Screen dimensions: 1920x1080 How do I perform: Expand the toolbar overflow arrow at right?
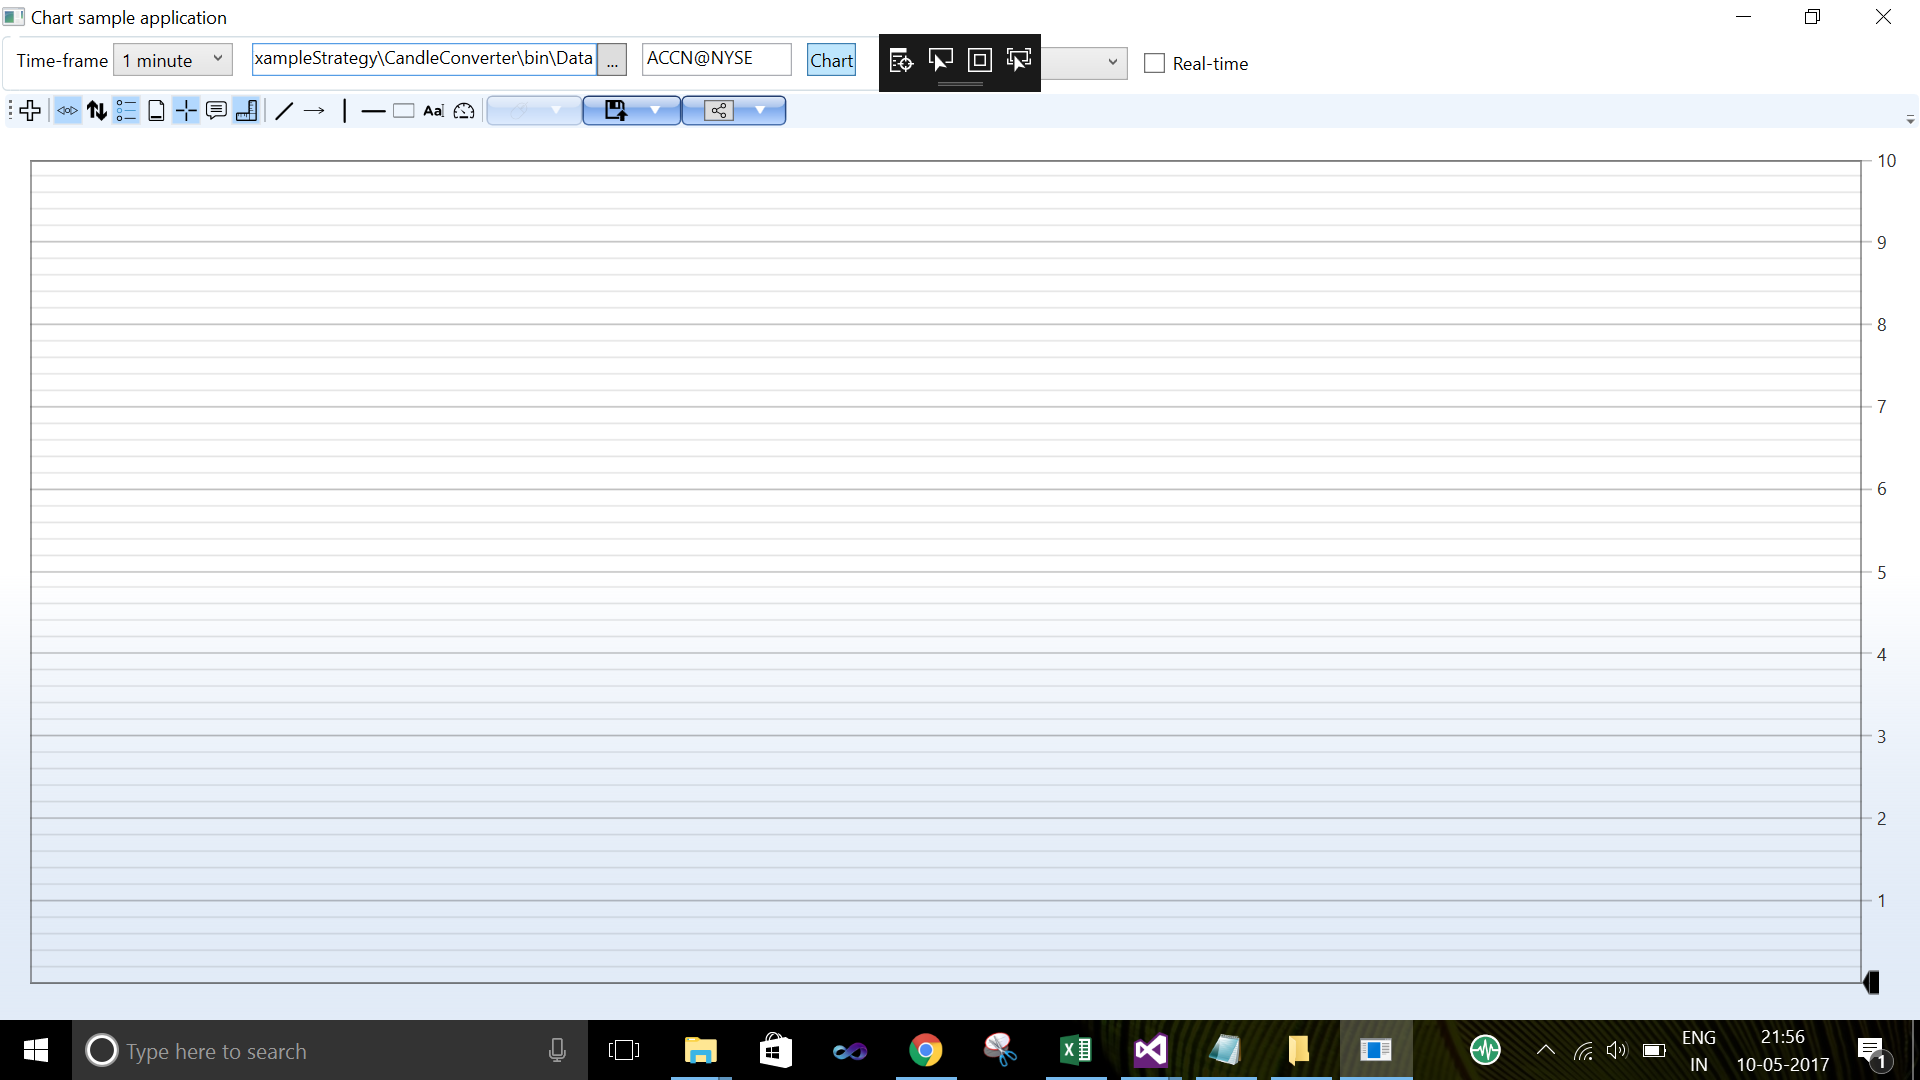[x=1910, y=119]
